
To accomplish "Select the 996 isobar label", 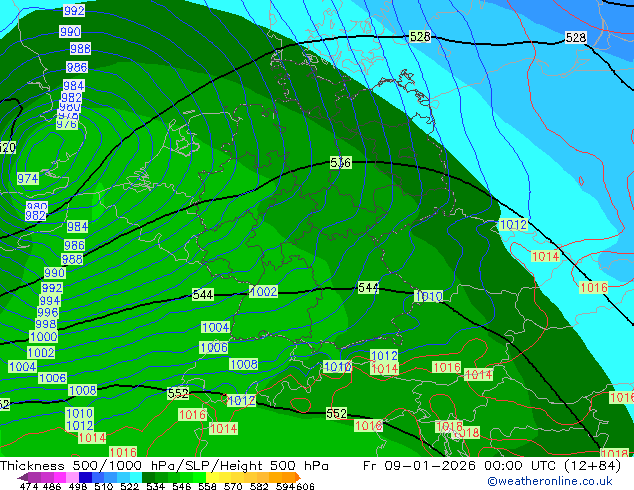I will click(x=48, y=313).
